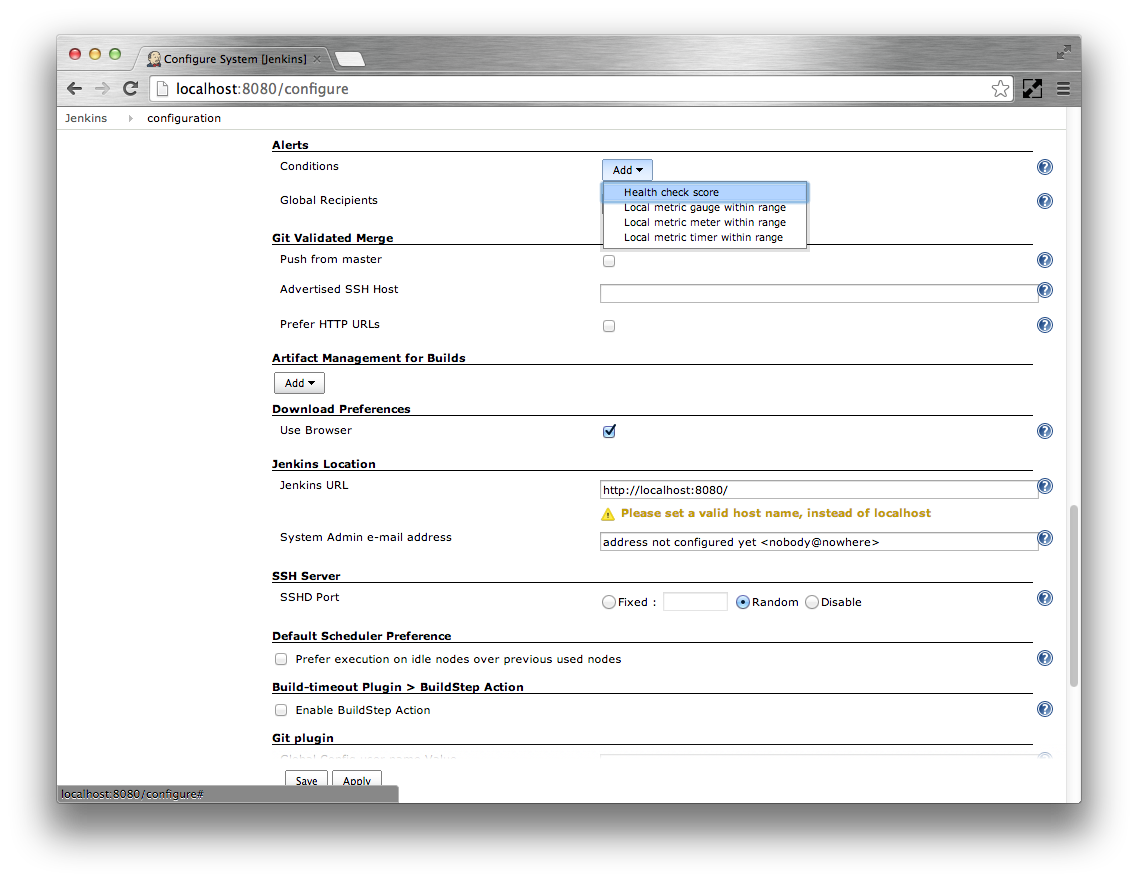Edit the Jenkins URL field
The width and height of the screenshot is (1138, 882).
(819, 490)
